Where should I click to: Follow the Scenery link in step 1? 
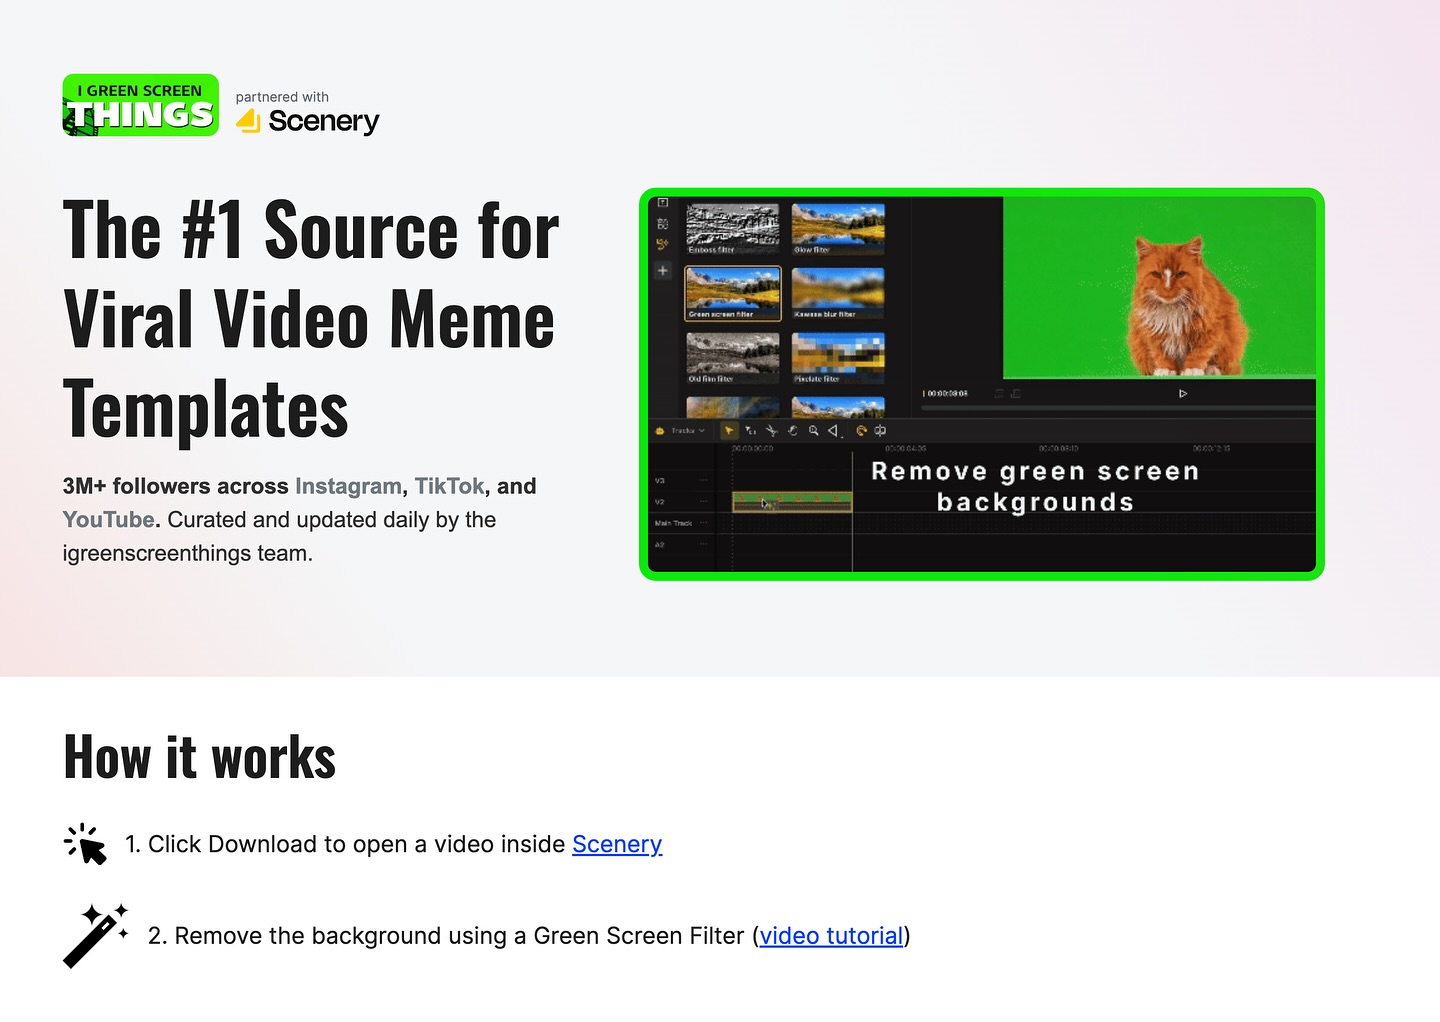[x=617, y=844]
